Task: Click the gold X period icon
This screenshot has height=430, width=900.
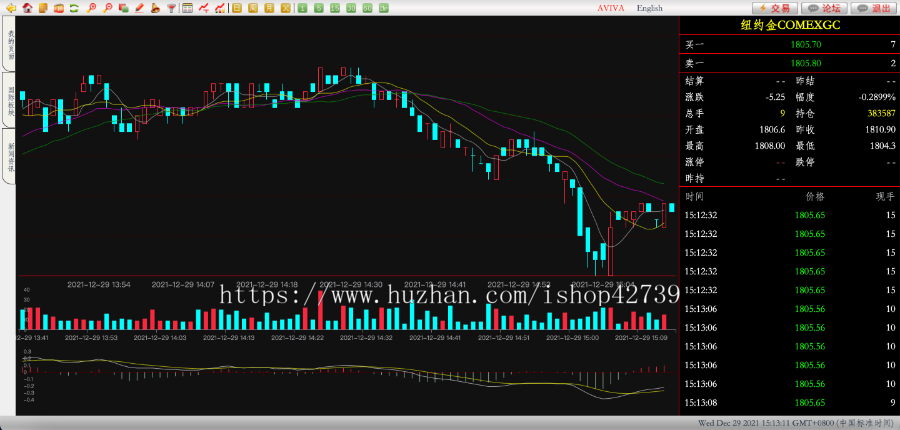Action: tap(285, 8)
